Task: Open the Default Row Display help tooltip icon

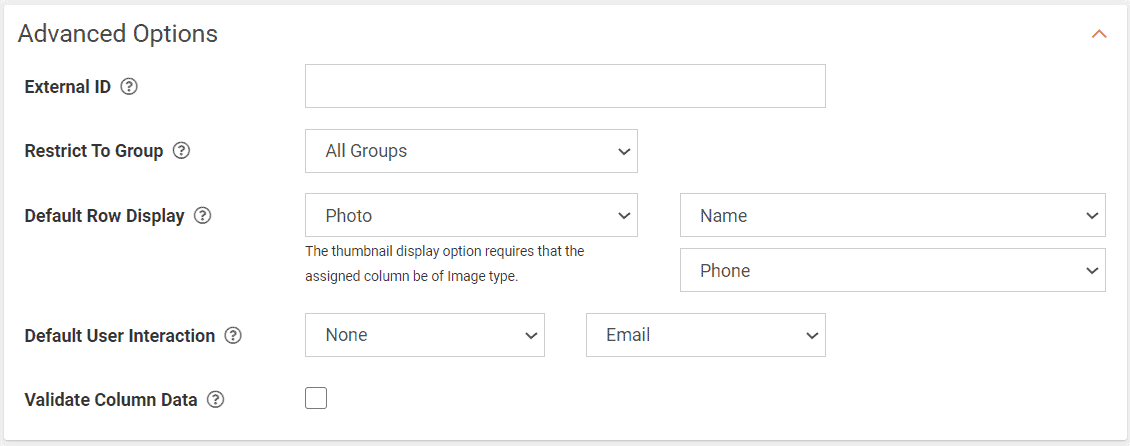Action: [x=203, y=215]
